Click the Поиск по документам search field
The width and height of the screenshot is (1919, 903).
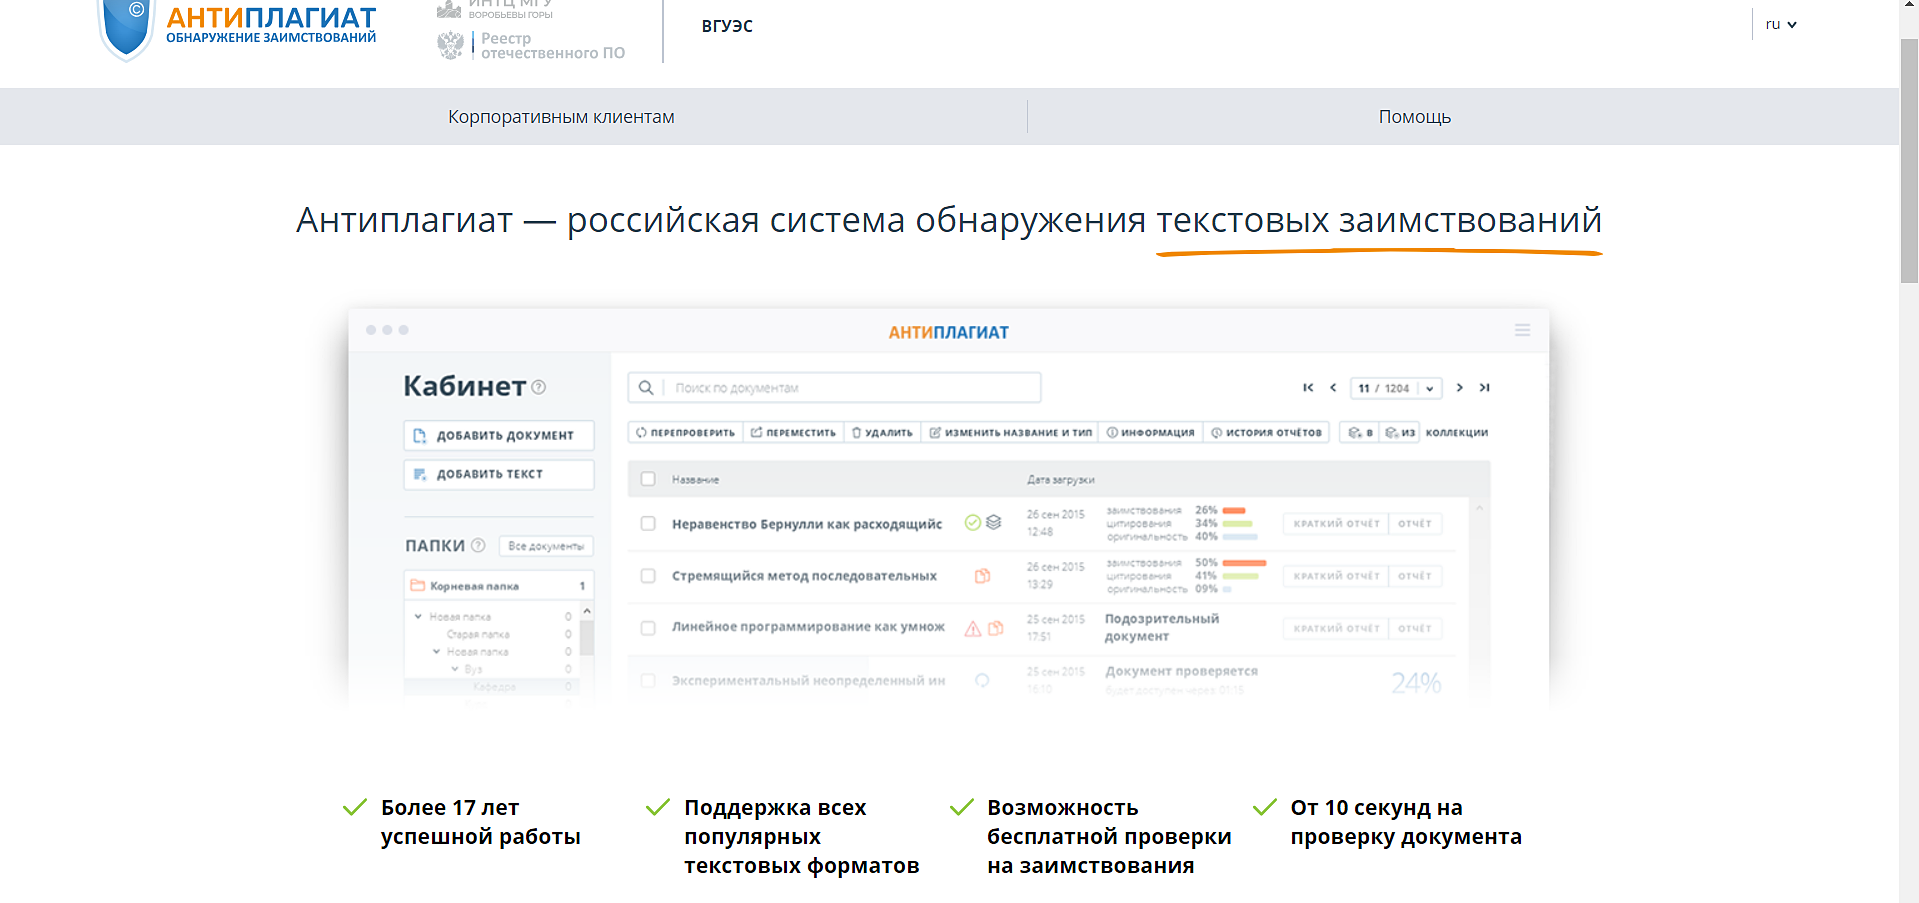tap(834, 387)
